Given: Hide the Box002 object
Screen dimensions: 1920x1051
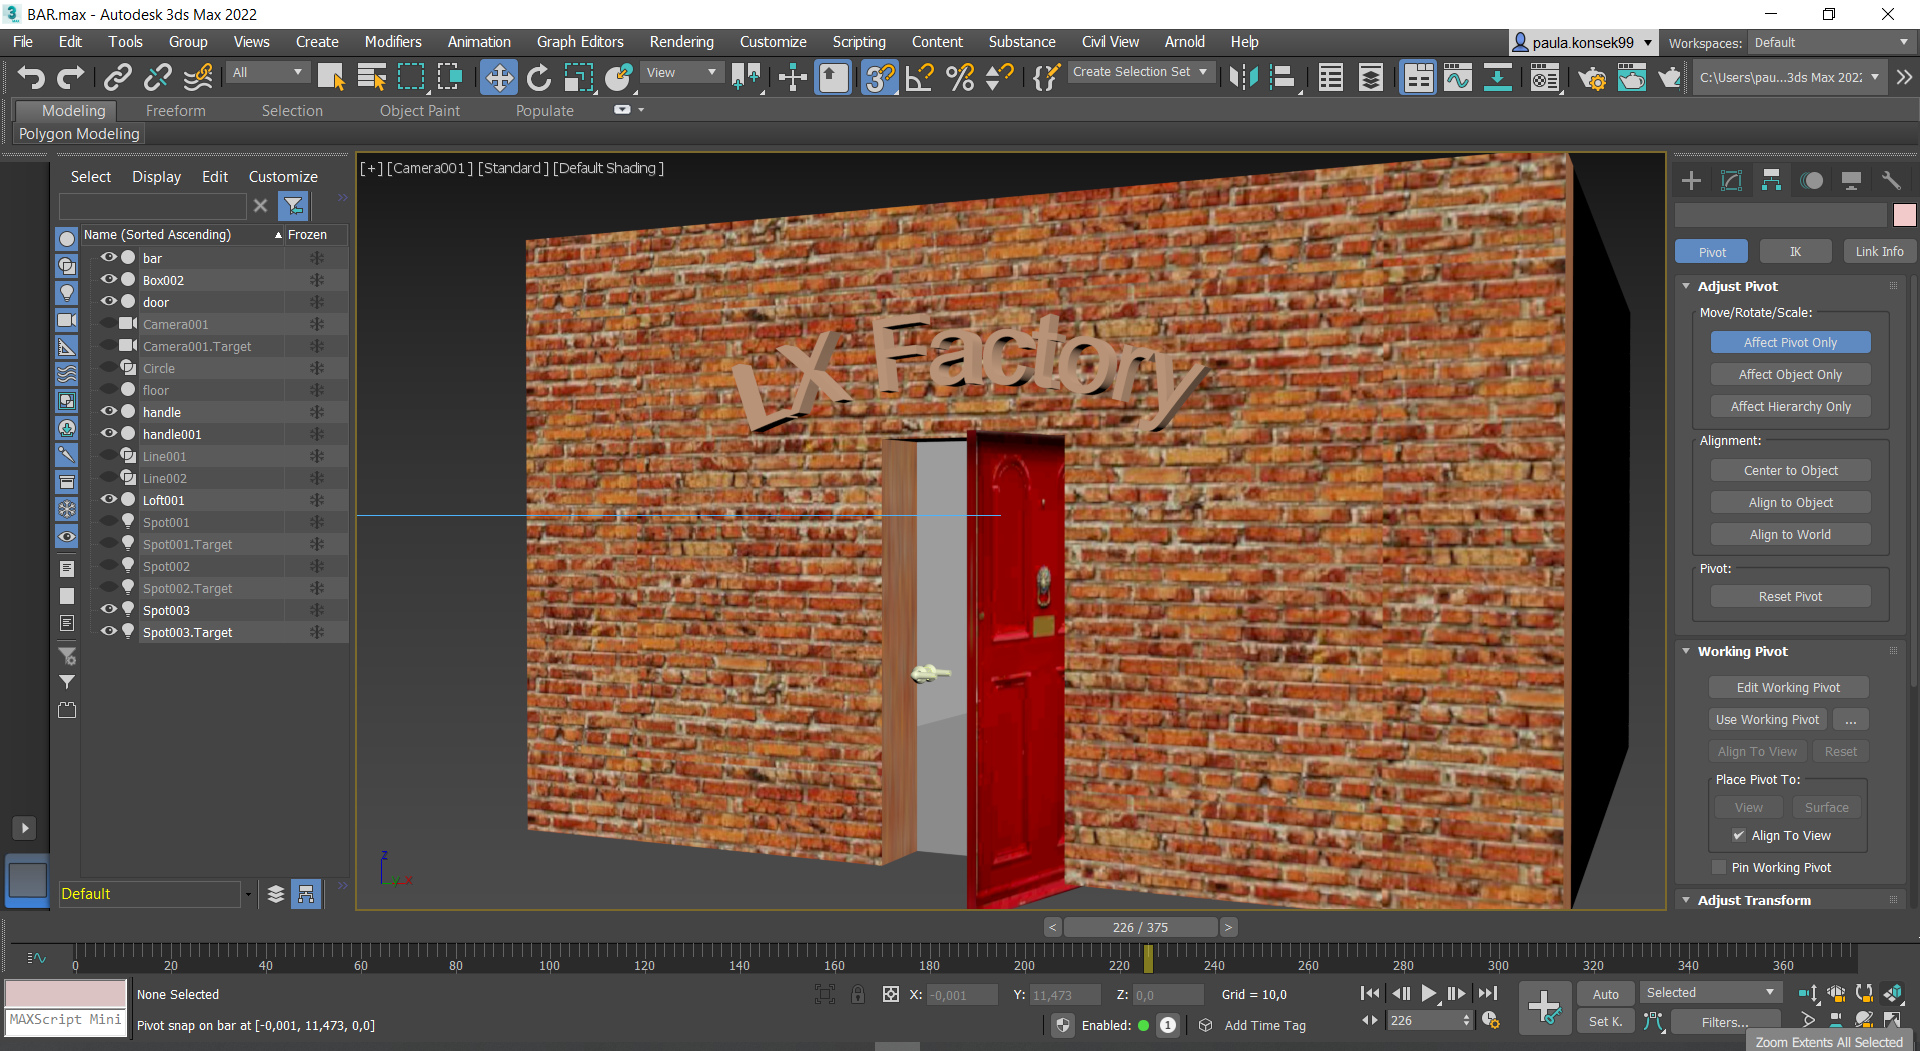Looking at the screenshot, I should pyautogui.click(x=109, y=279).
